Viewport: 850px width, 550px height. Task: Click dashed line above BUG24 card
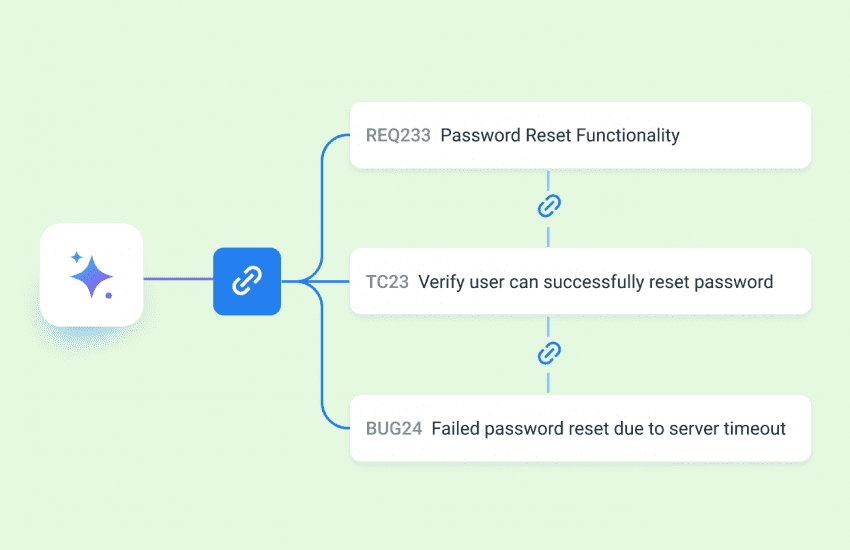(x=549, y=381)
